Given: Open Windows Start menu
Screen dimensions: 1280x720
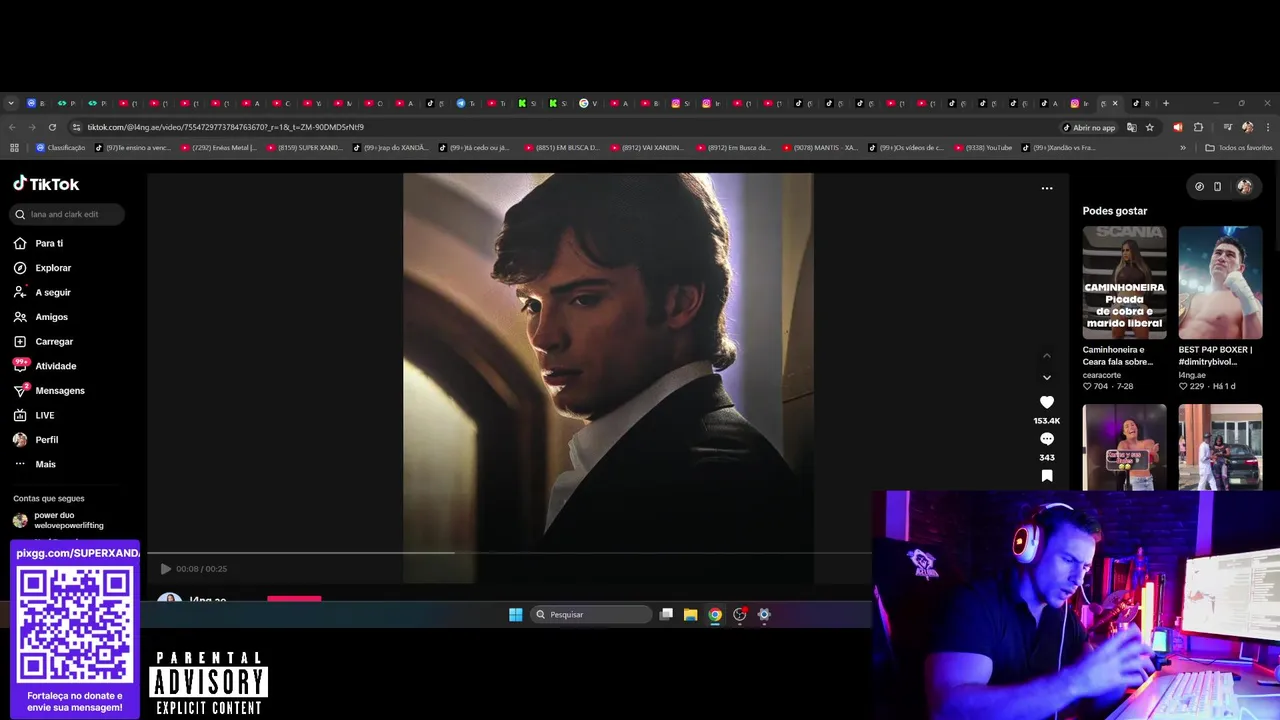Looking at the screenshot, I should pos(515,614).
